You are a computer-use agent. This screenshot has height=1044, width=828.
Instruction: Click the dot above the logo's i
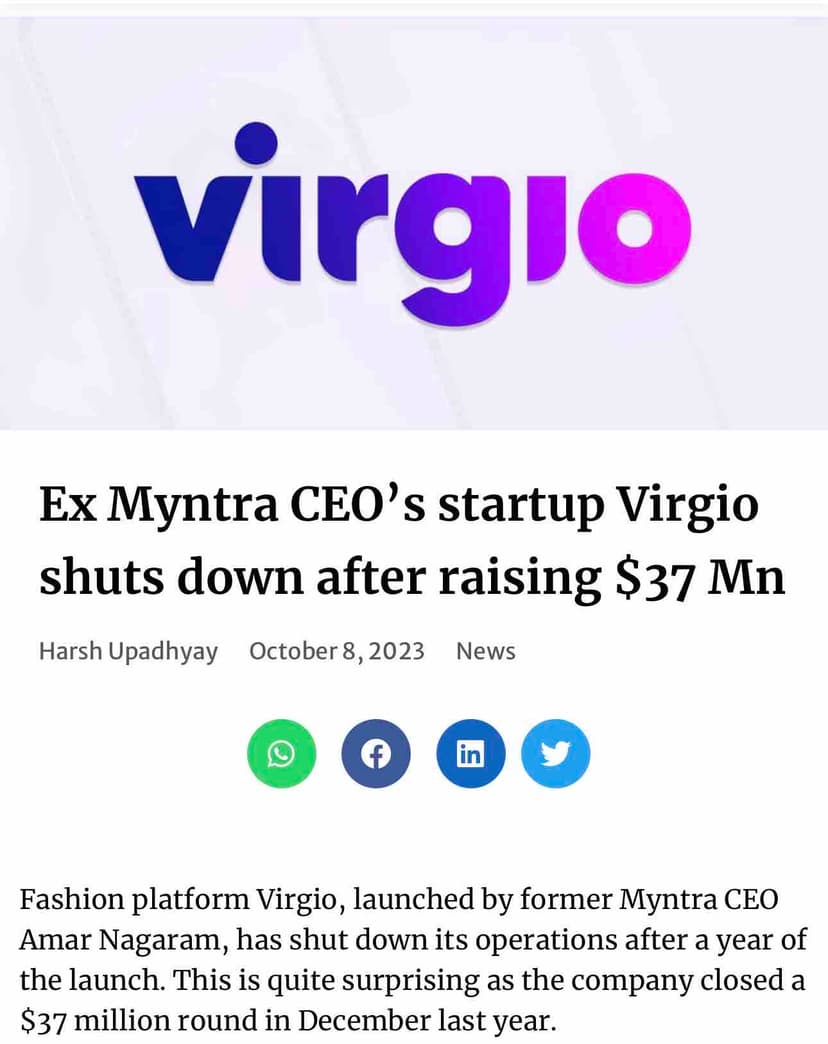pos(258,143)
